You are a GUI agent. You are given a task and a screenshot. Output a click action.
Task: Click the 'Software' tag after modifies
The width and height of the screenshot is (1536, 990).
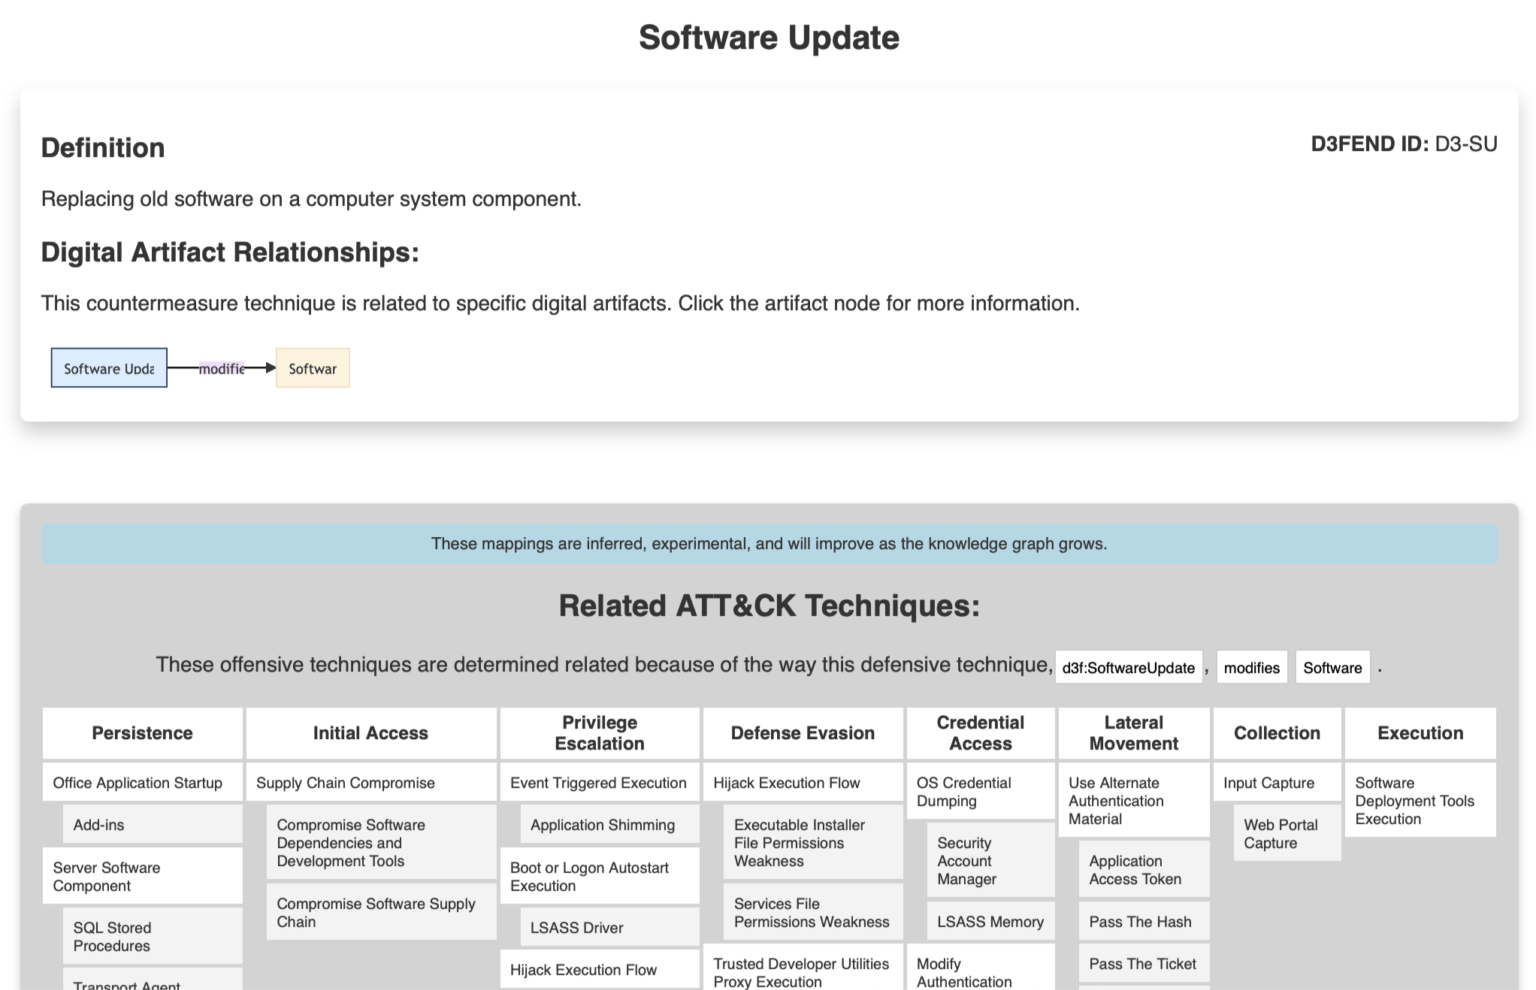point(1332,667)
